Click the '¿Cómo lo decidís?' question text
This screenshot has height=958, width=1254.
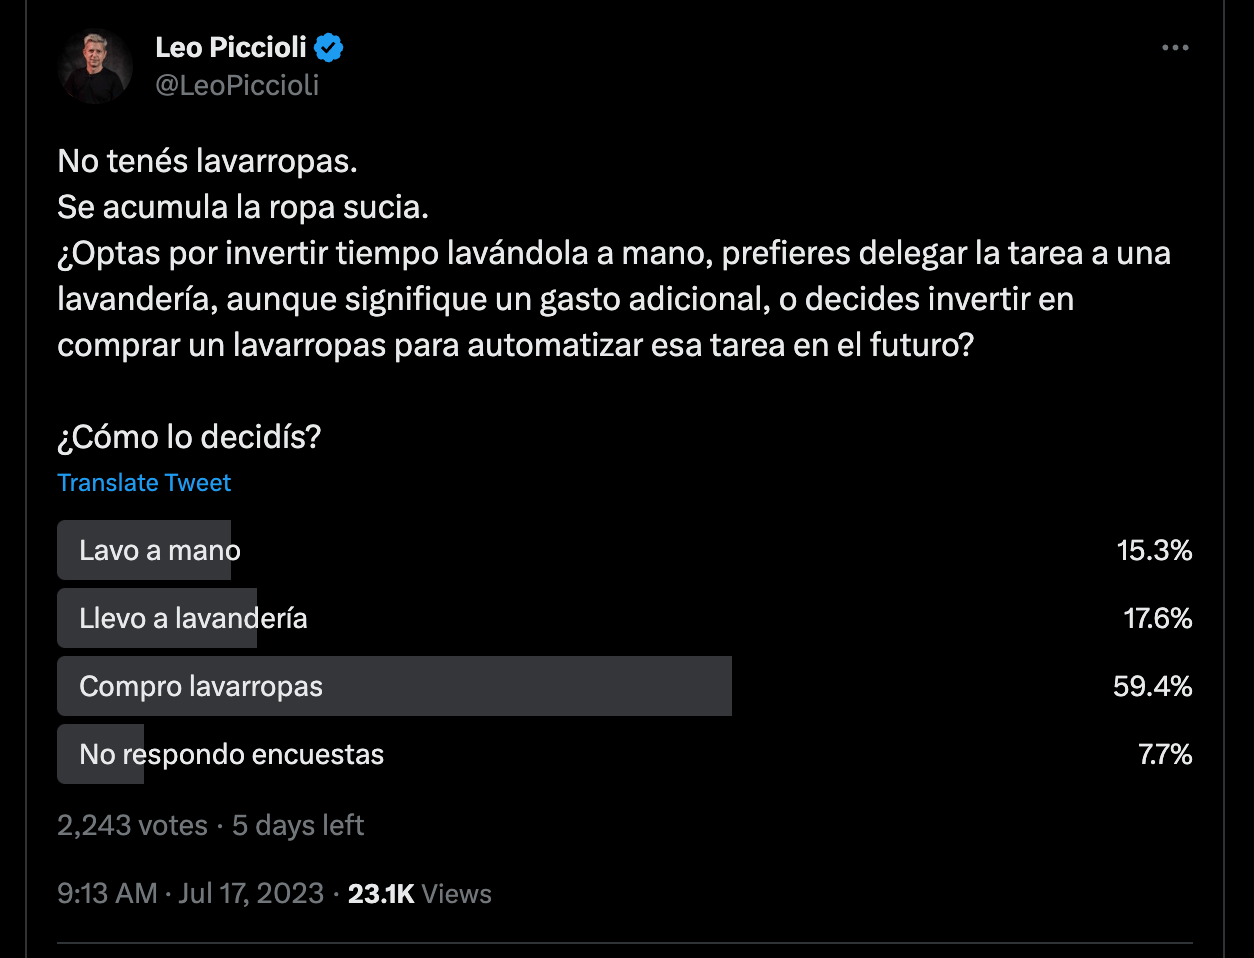(x=189, y=437)
